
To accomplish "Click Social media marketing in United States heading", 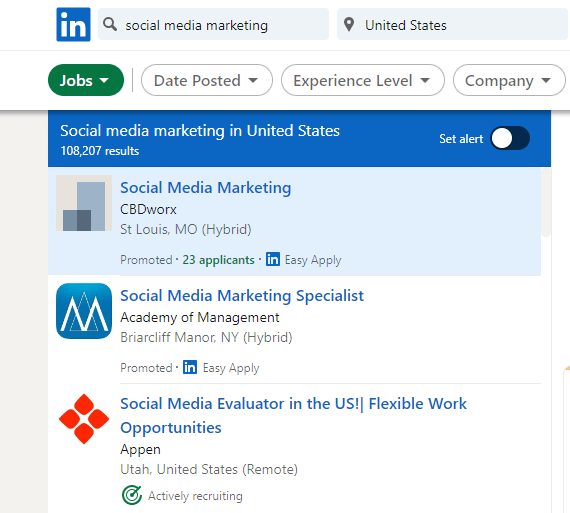I will (200, 131).
